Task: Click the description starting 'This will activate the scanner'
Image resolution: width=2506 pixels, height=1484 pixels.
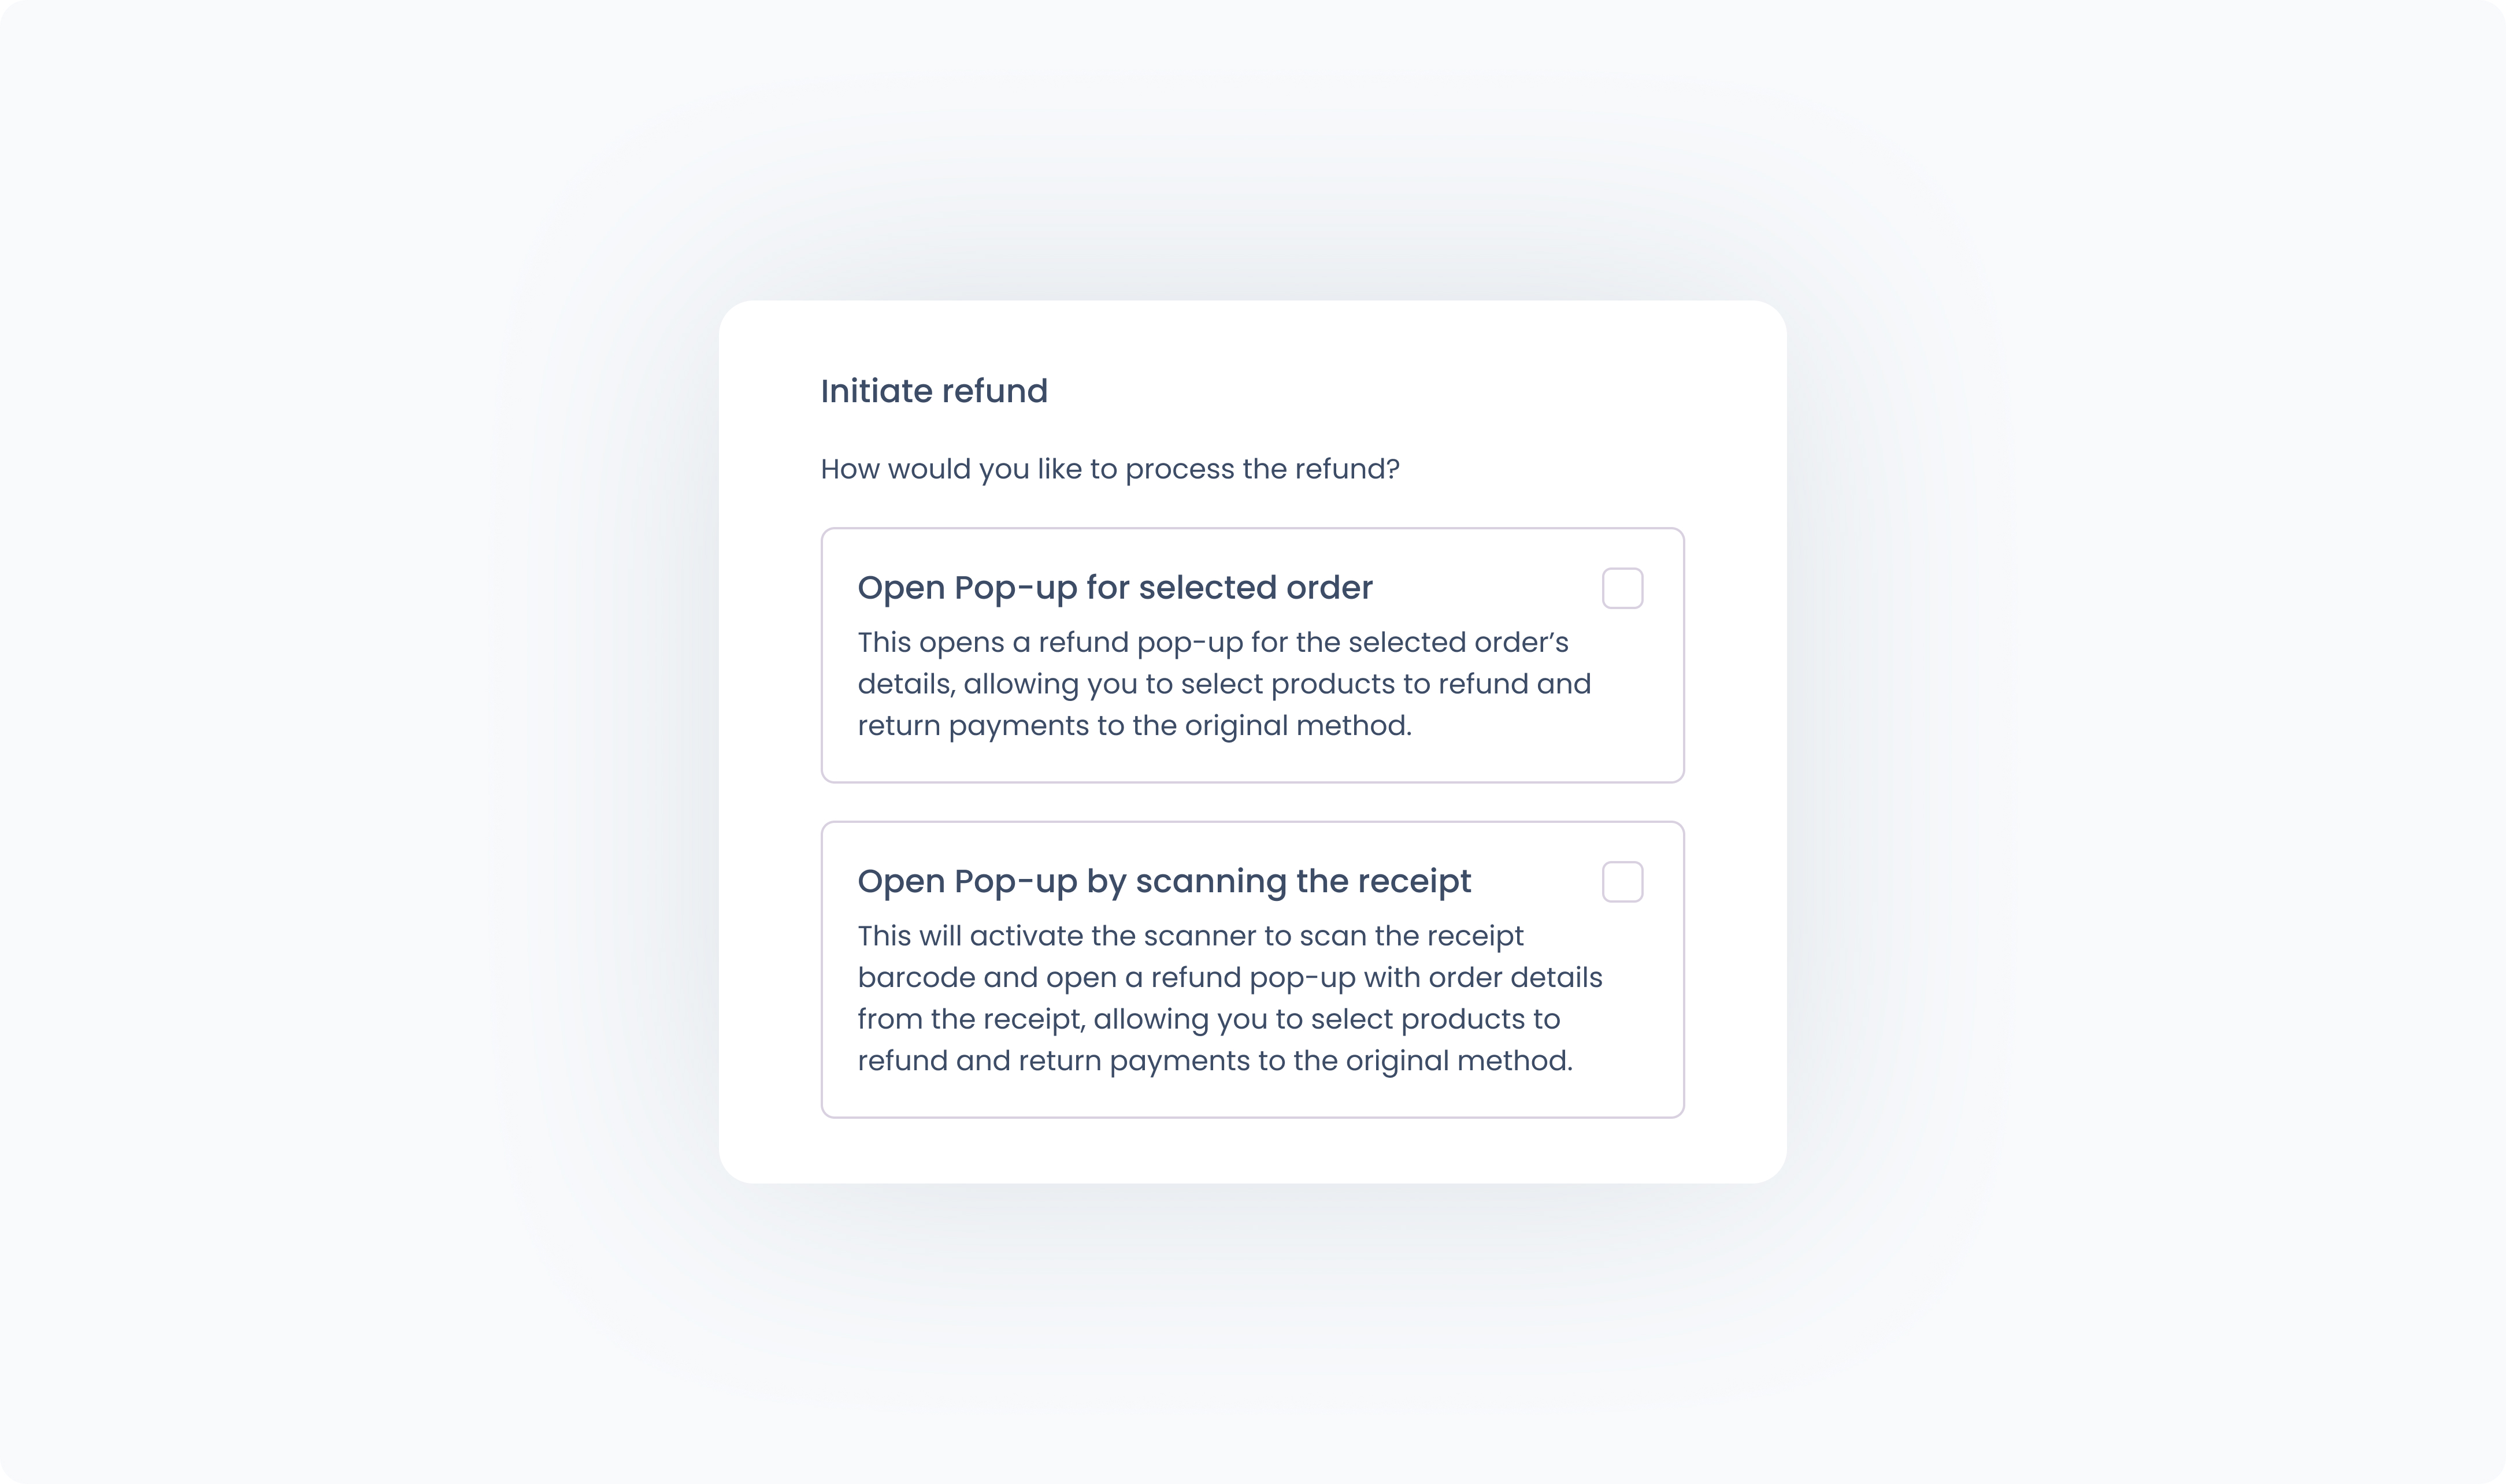Action: (1190, 936)
